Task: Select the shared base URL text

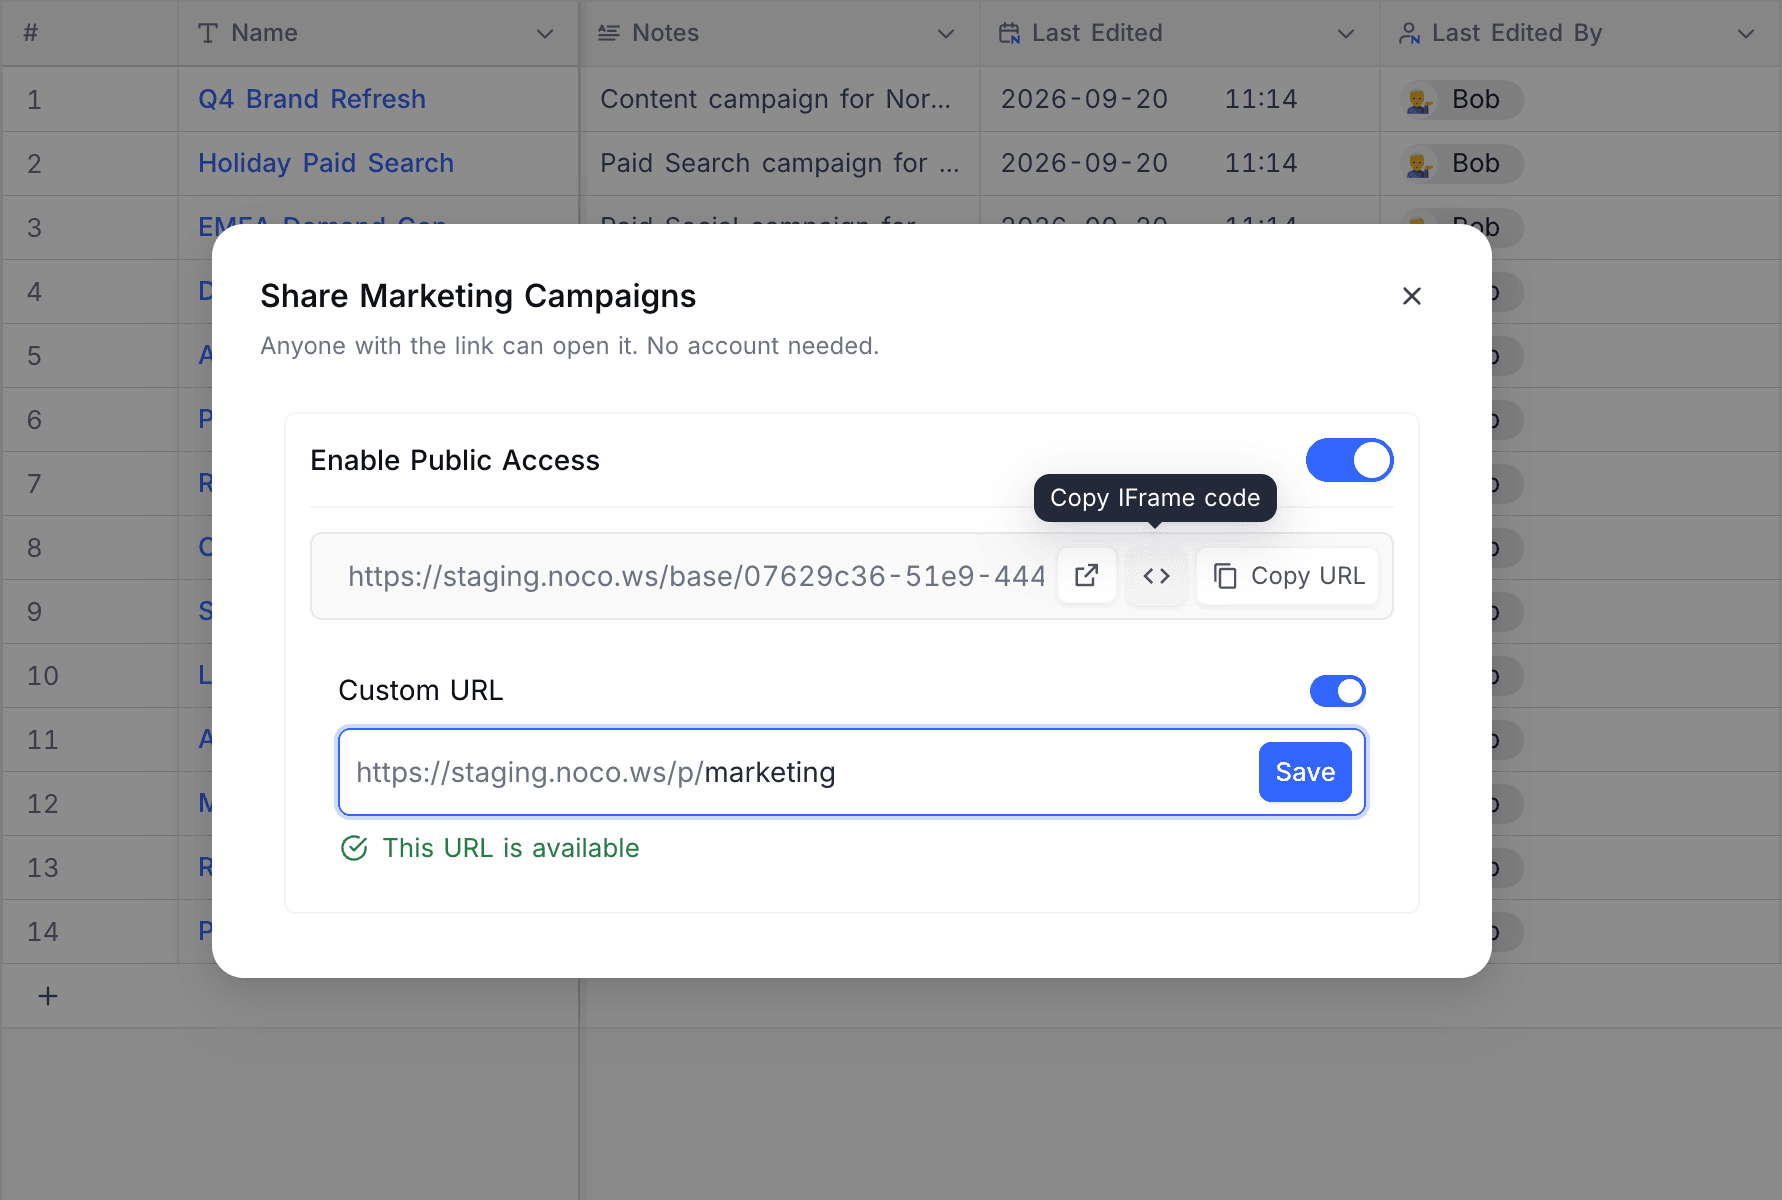Action: click(x=696, y=576)
